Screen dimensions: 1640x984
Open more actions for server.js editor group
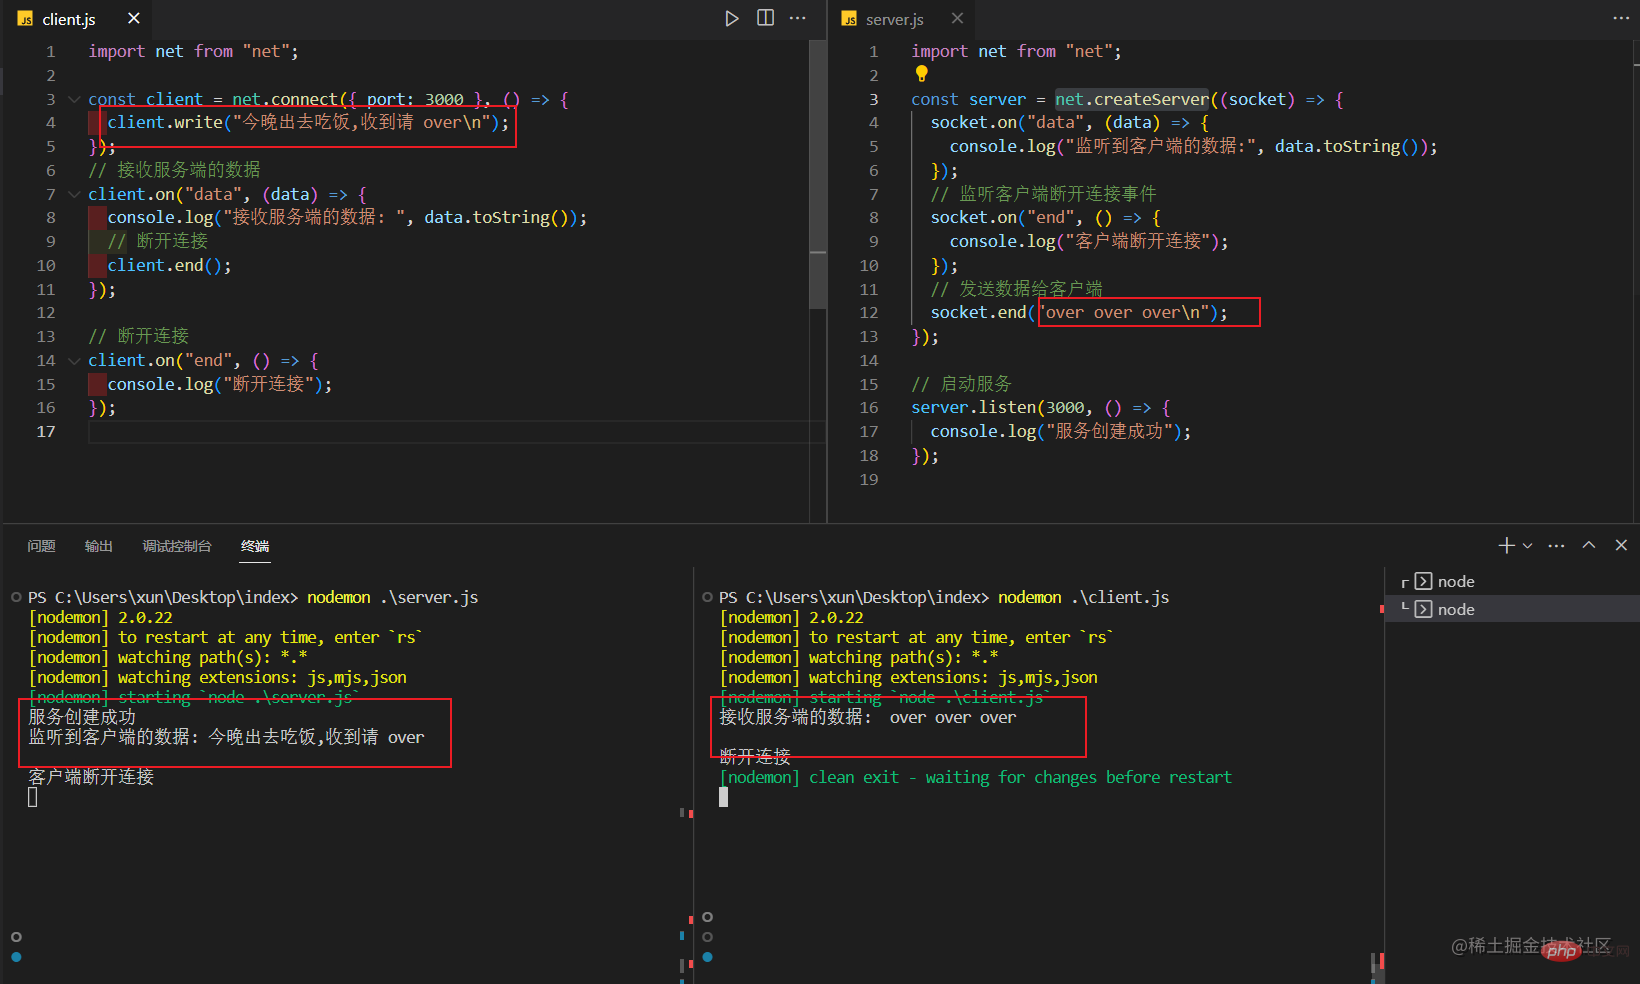[x=1621, y=18]
